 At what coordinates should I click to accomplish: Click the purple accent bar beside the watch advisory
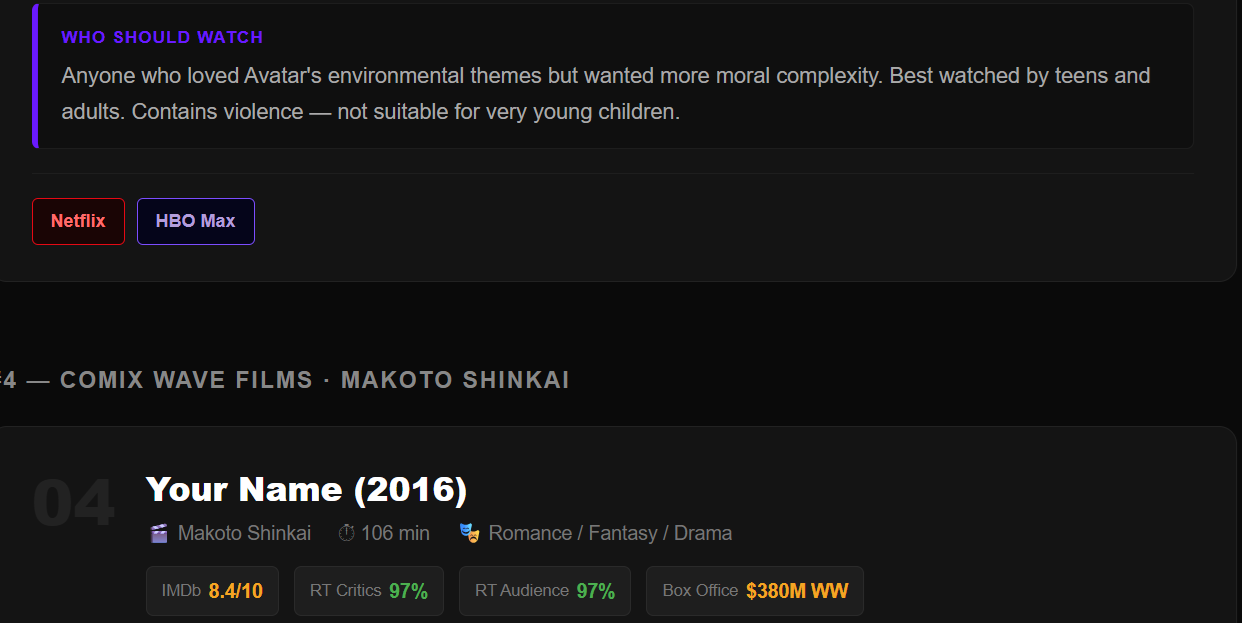pyautogui.click(x=37, y=75)
